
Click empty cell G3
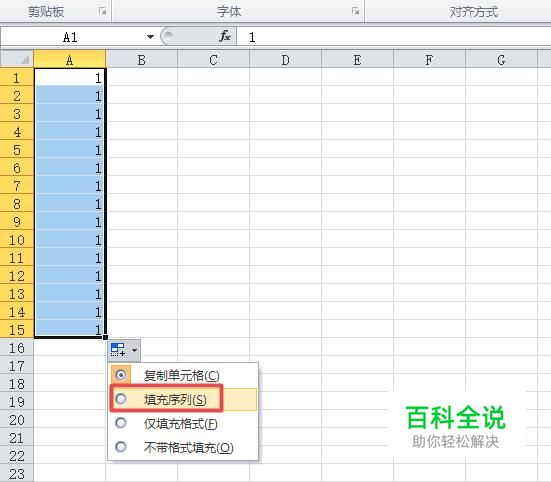point(501,113)
